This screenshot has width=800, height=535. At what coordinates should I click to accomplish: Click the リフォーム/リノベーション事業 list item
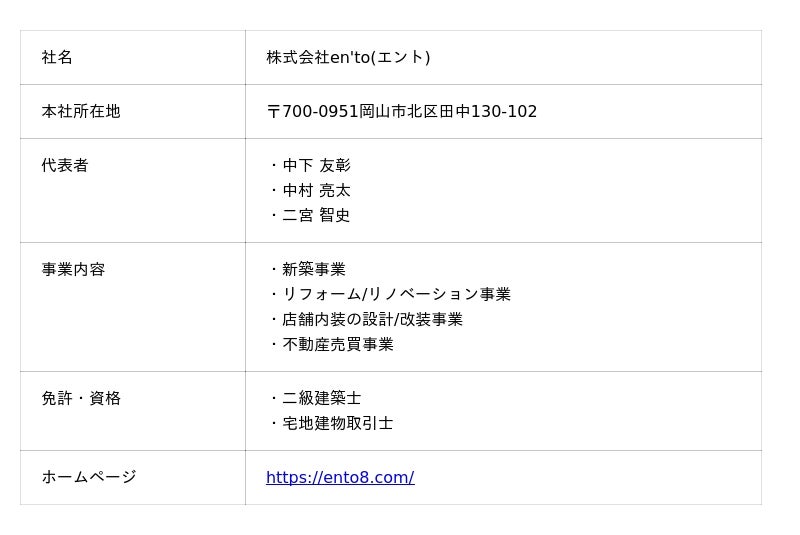pyautogui.click(x=396, y=295)
